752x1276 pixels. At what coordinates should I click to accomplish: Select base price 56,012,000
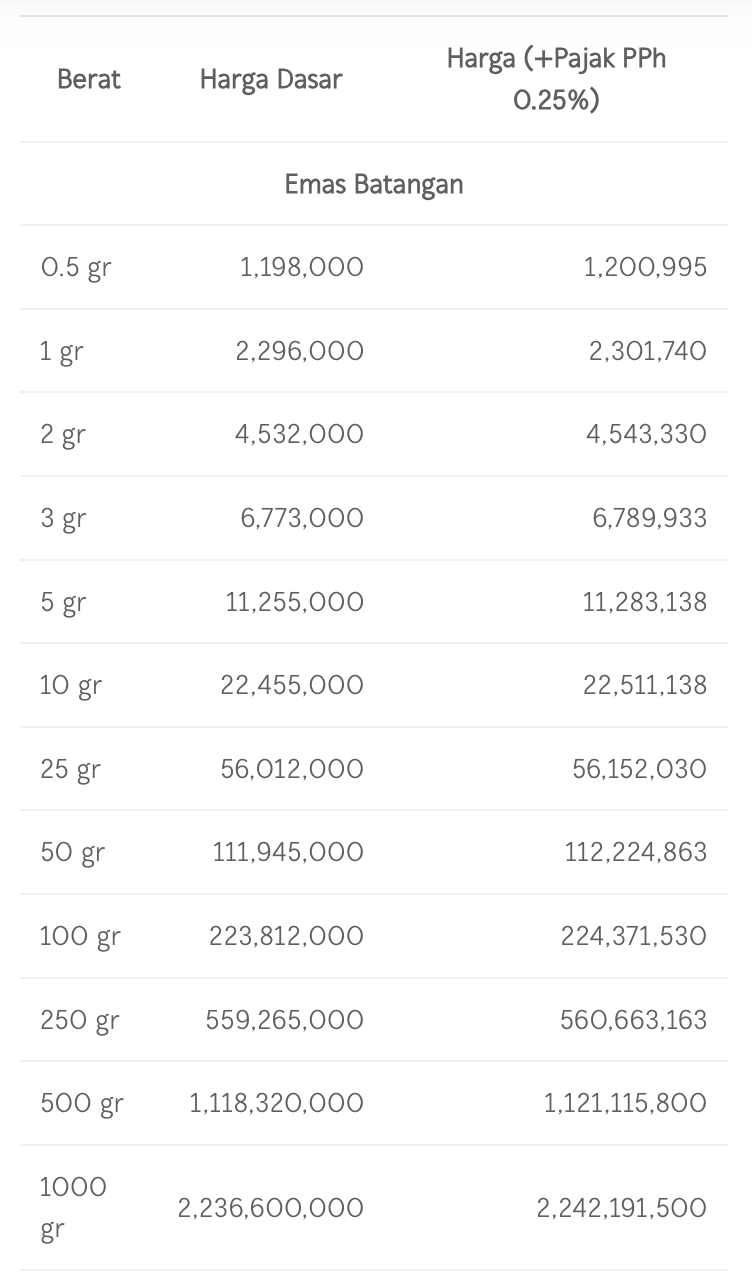[292, 769]
